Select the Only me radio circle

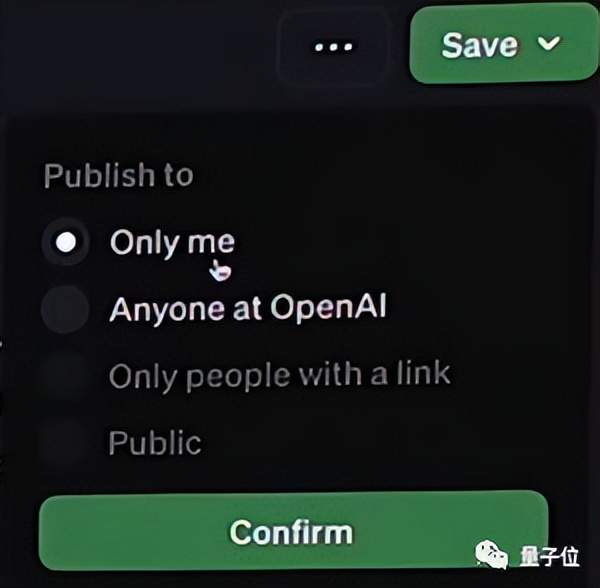[x=65, y=242]
